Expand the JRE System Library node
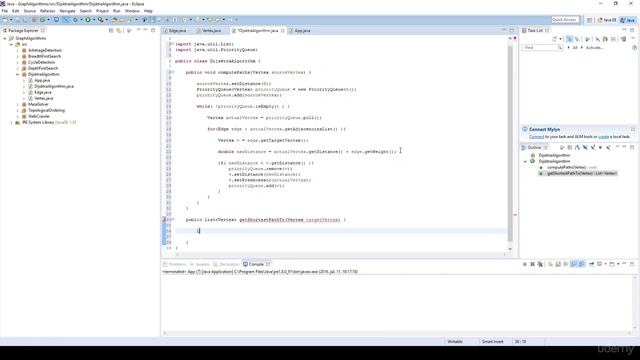Image resolution: width=640 pixels, height=360 pixels. (11, 122)
